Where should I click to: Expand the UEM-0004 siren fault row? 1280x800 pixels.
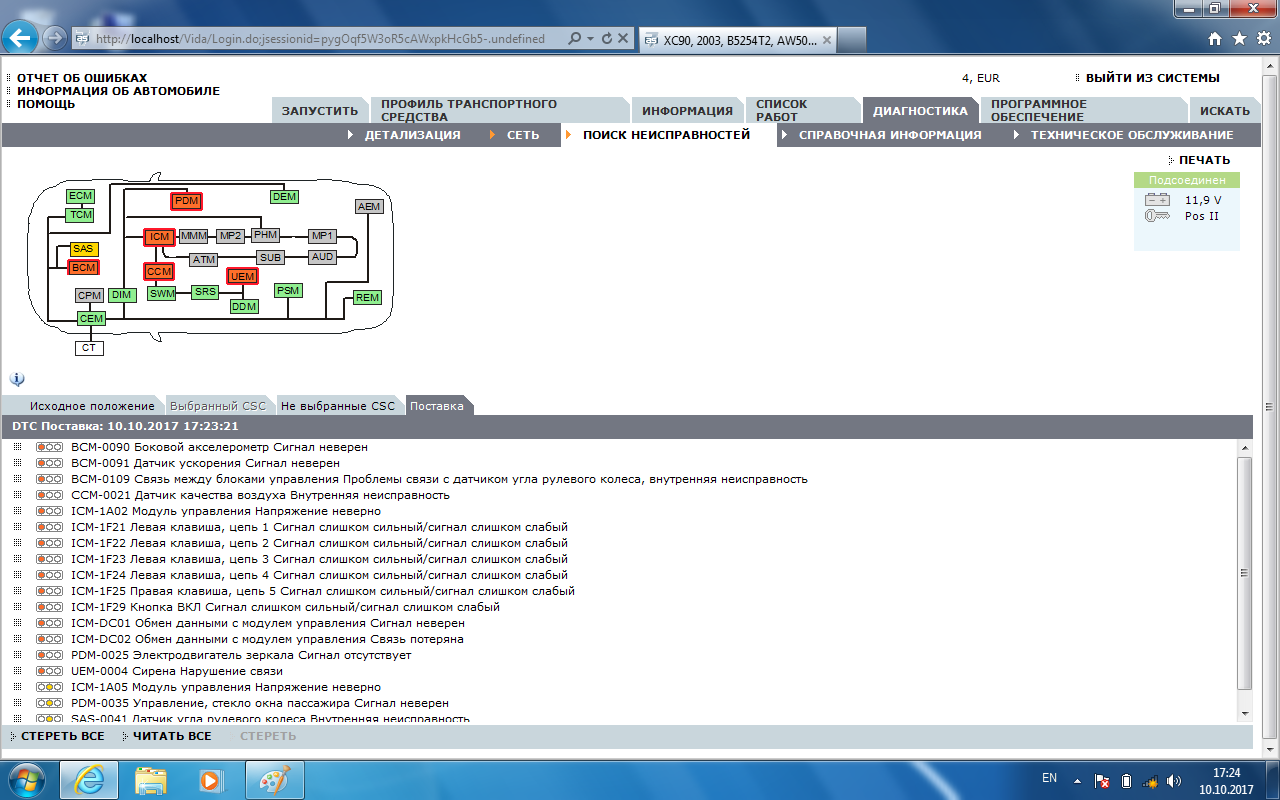(17, 671)
